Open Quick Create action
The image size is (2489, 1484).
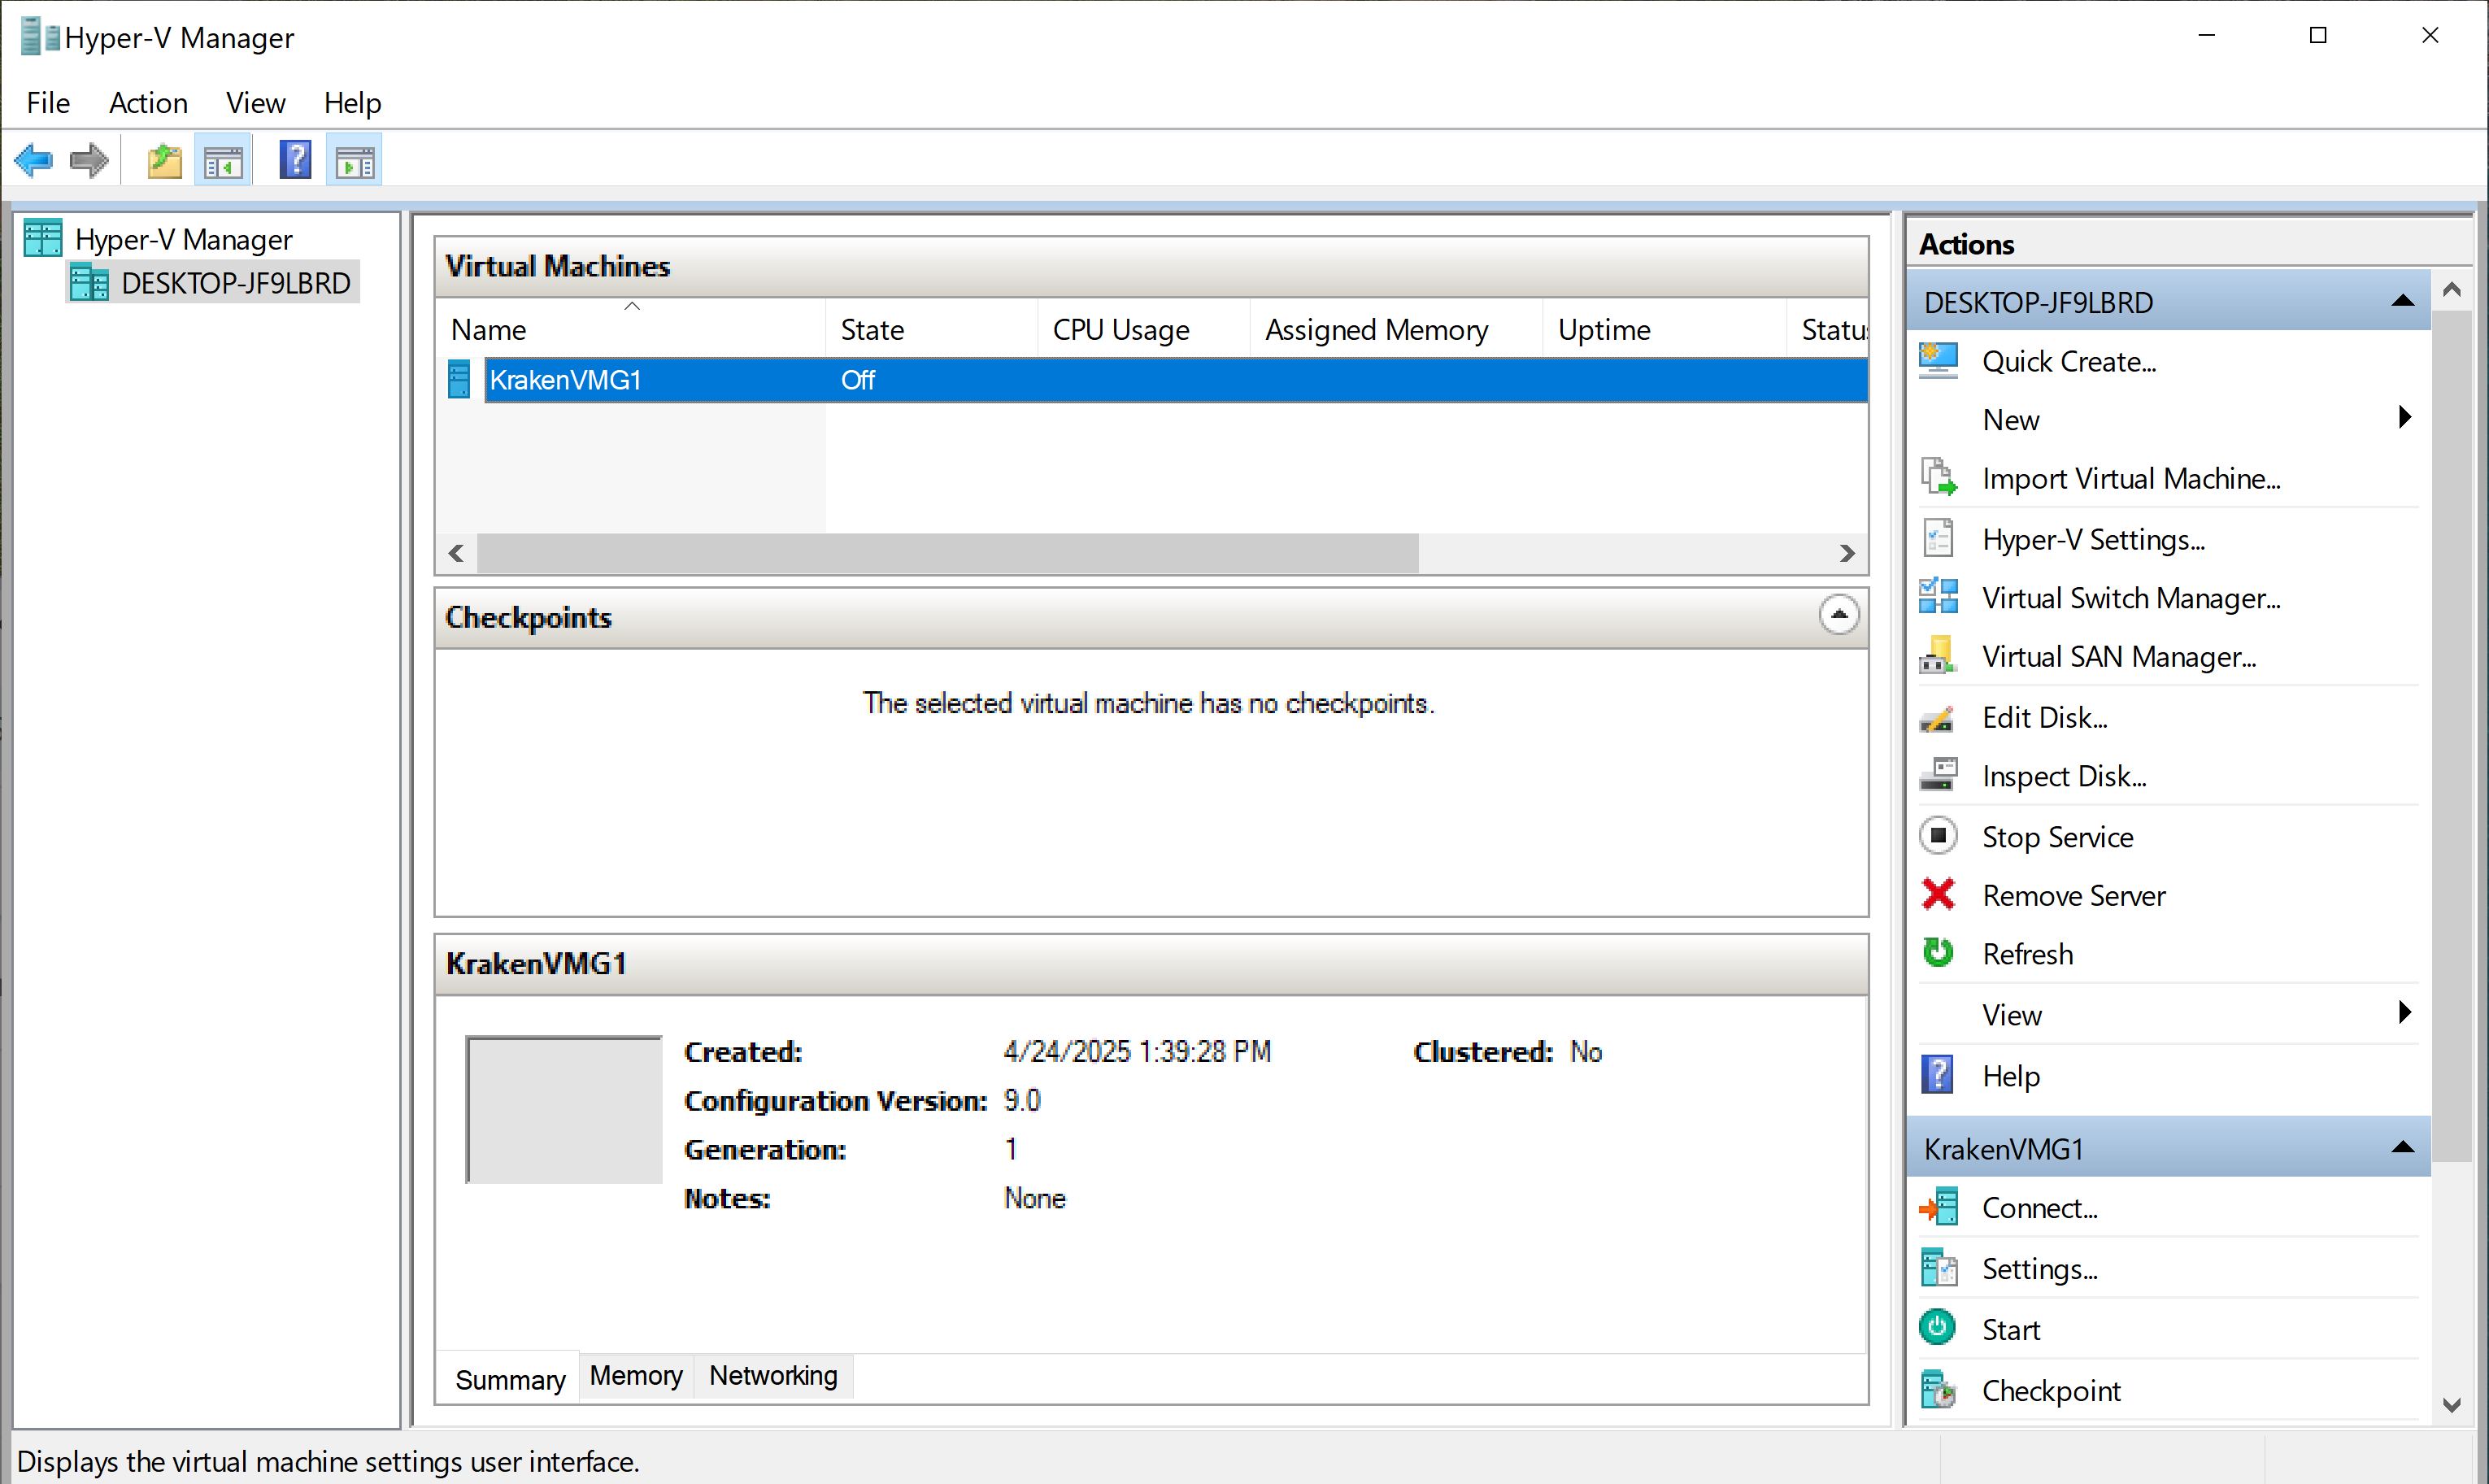[2068, 361]
